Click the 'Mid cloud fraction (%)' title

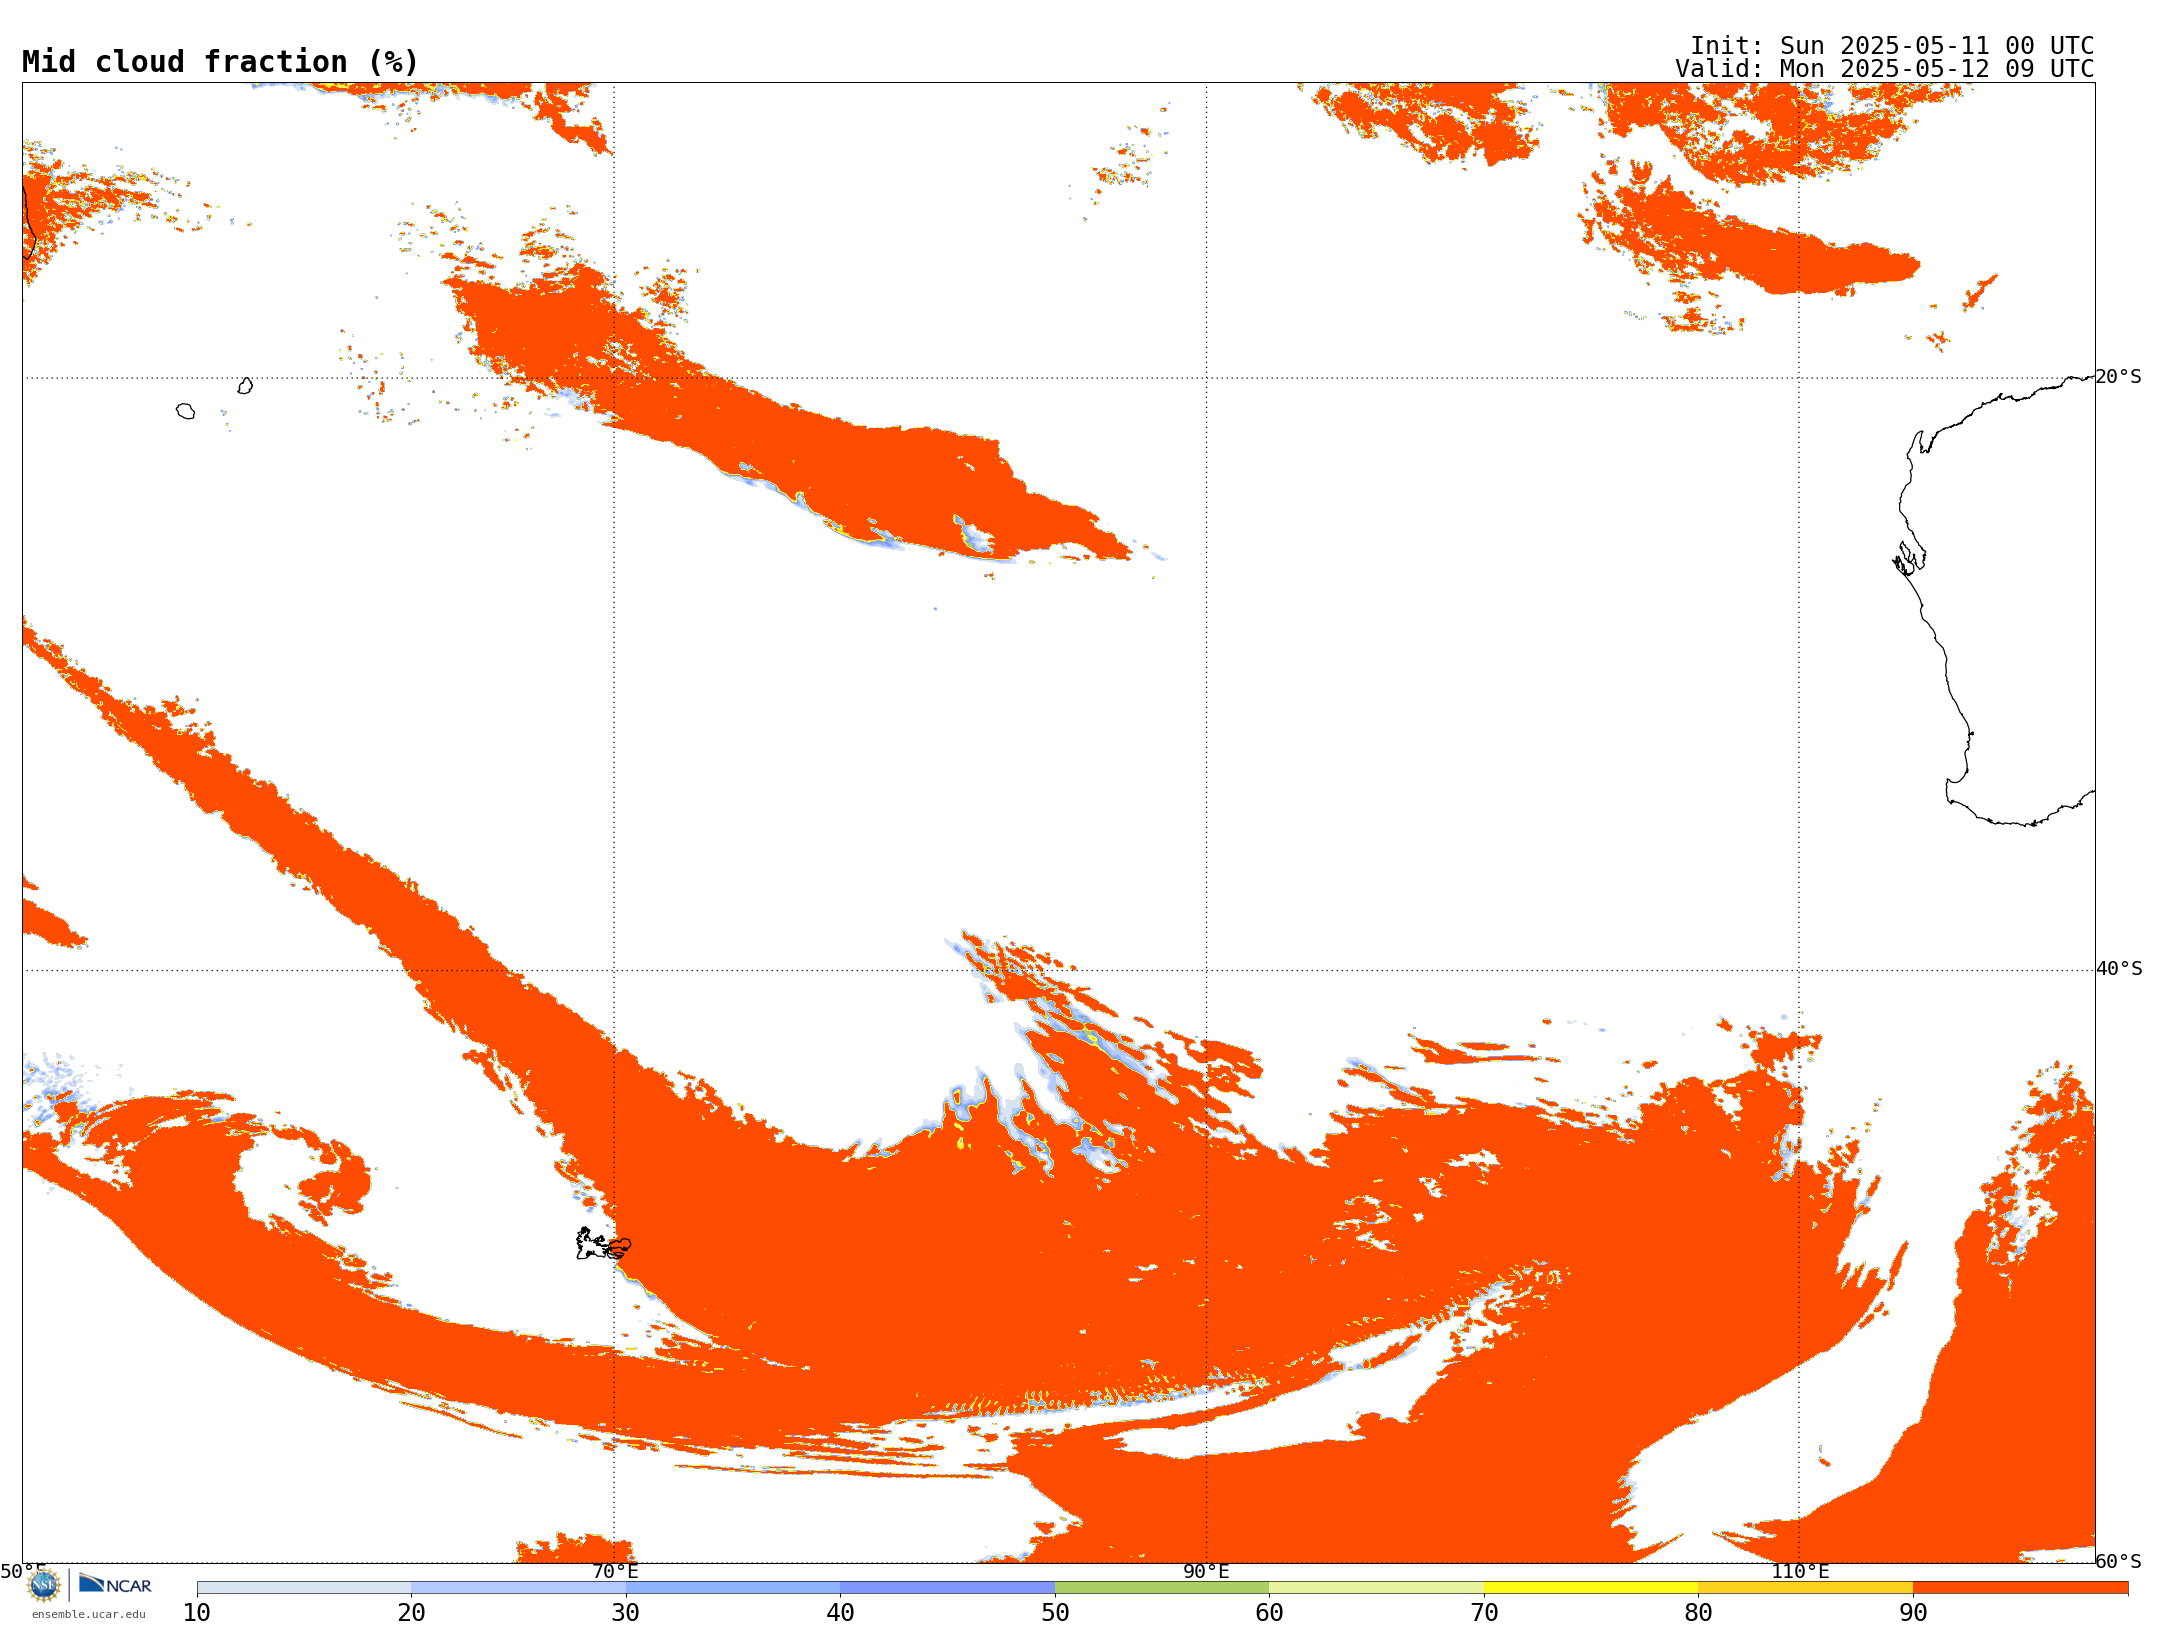220,62
